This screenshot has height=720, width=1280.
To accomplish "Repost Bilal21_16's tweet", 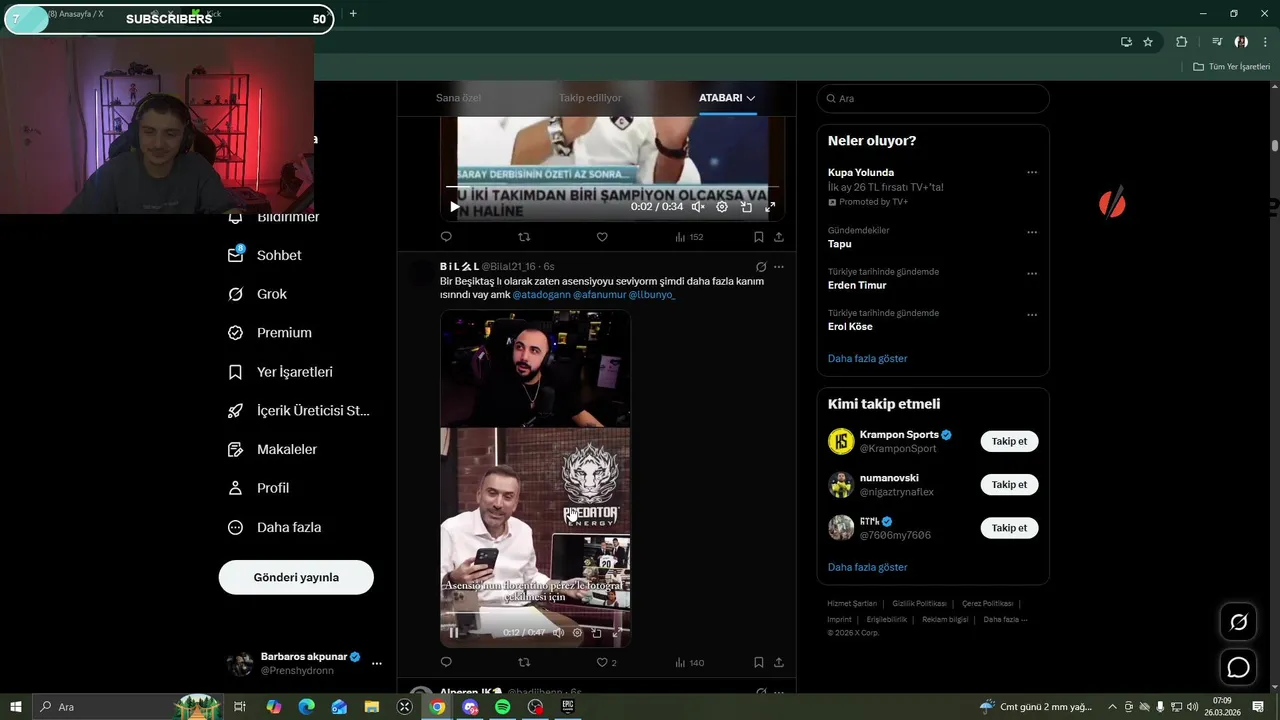I will coord(524,662).
